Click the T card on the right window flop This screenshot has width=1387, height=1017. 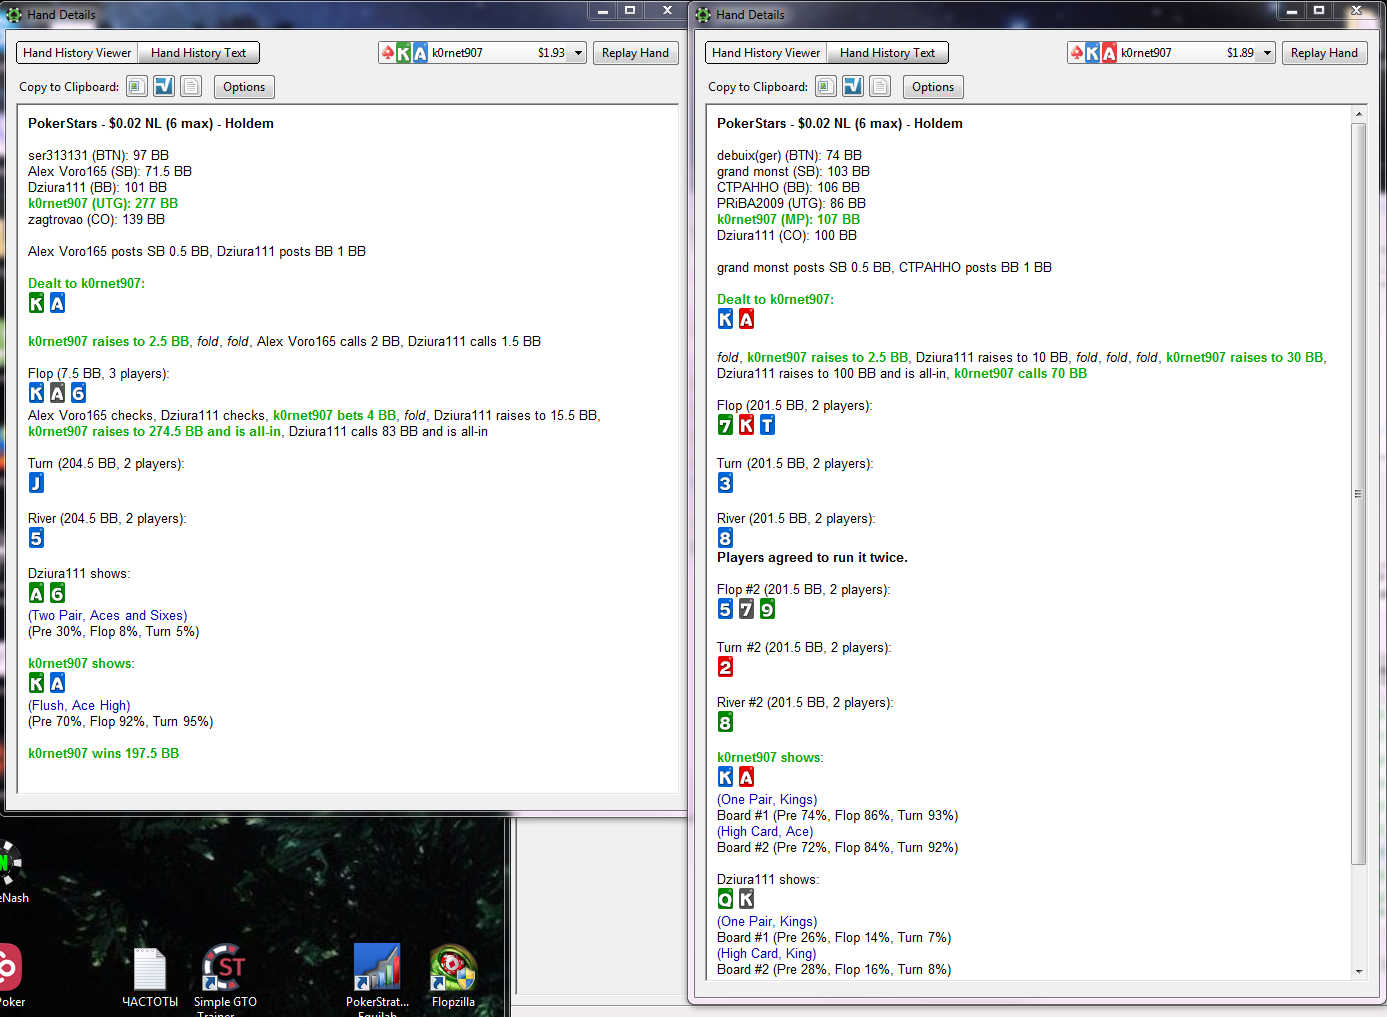click(x=767, y=425)
